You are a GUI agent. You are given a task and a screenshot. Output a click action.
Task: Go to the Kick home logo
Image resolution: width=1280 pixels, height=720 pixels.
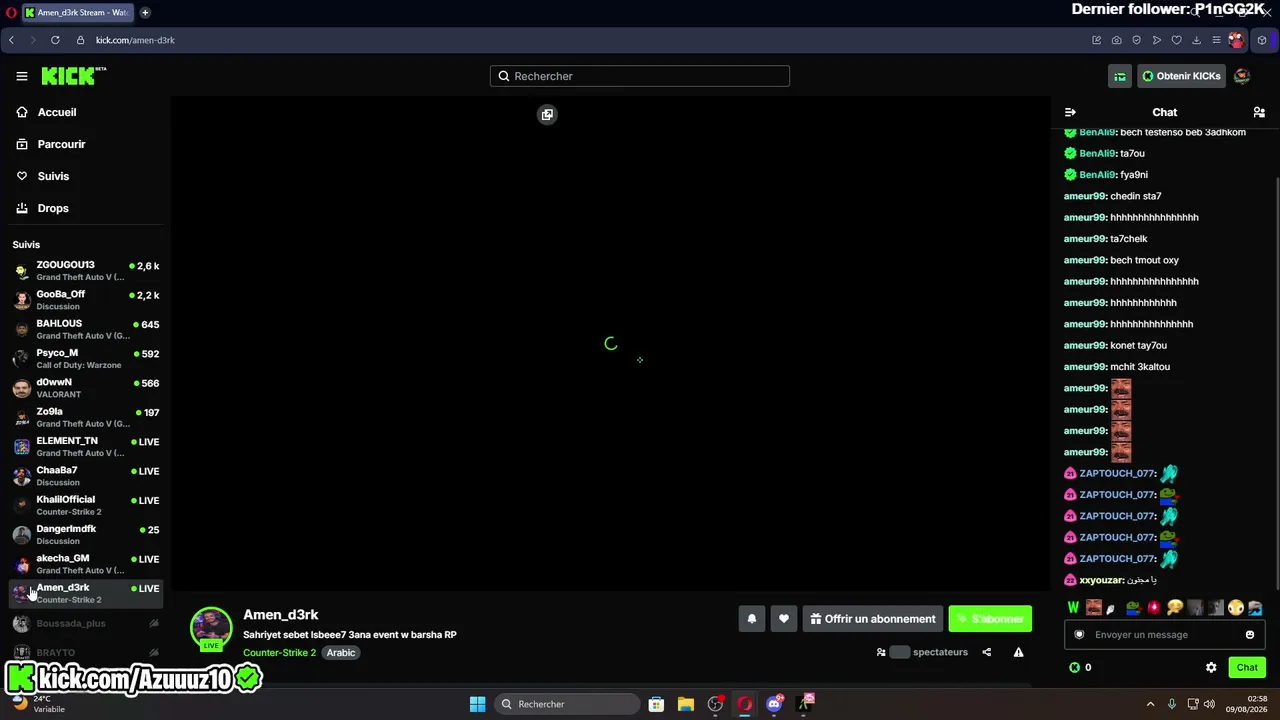73,76
